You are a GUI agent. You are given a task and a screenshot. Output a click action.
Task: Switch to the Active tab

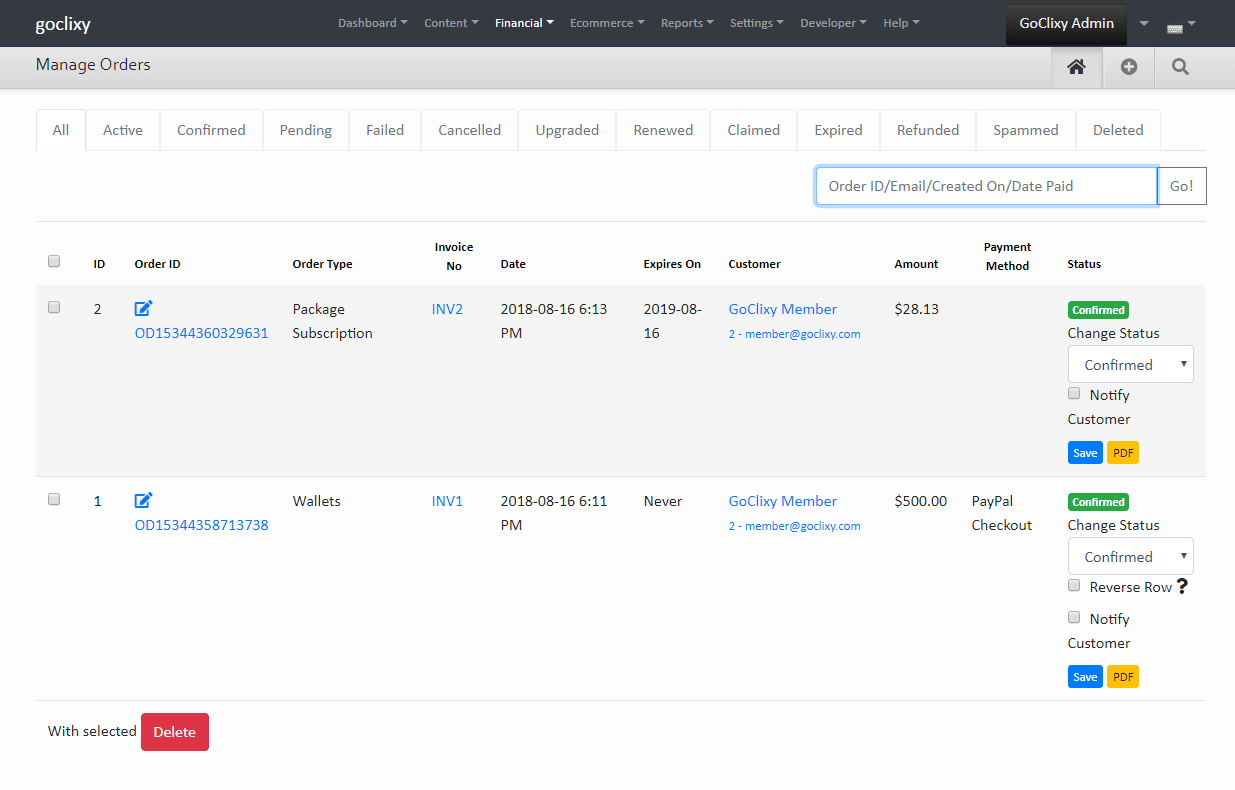pyautogui.click(x=123, y=130)
